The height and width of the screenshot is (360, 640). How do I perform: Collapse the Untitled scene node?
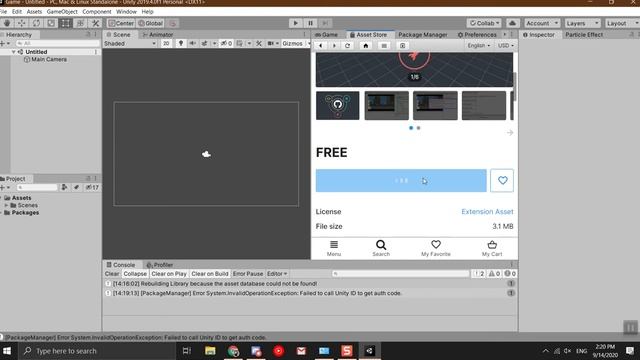[13, 52]
